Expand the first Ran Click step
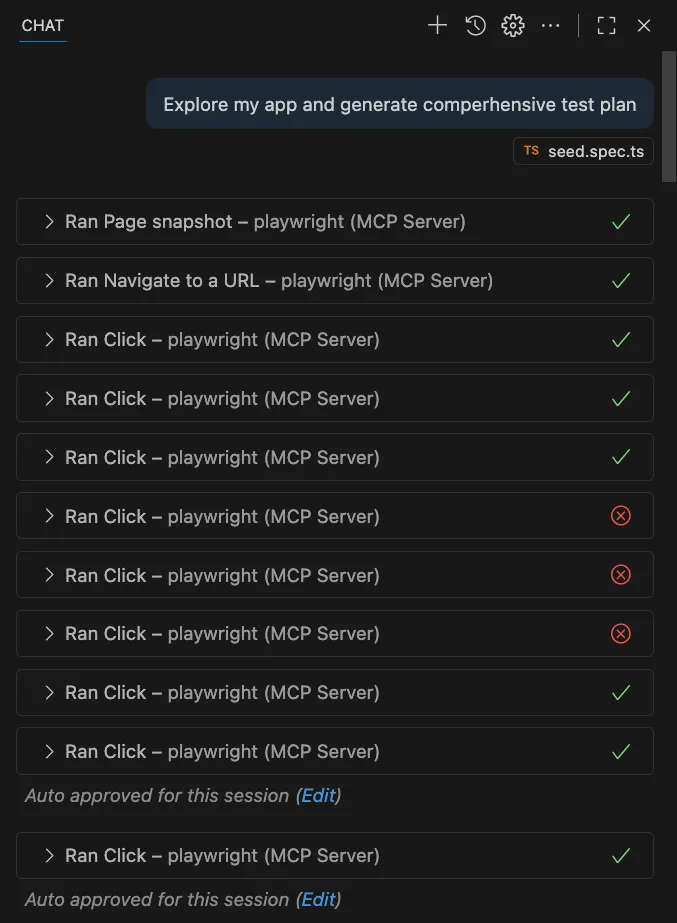This screenshot has width=677, height=923. point(49,340)
